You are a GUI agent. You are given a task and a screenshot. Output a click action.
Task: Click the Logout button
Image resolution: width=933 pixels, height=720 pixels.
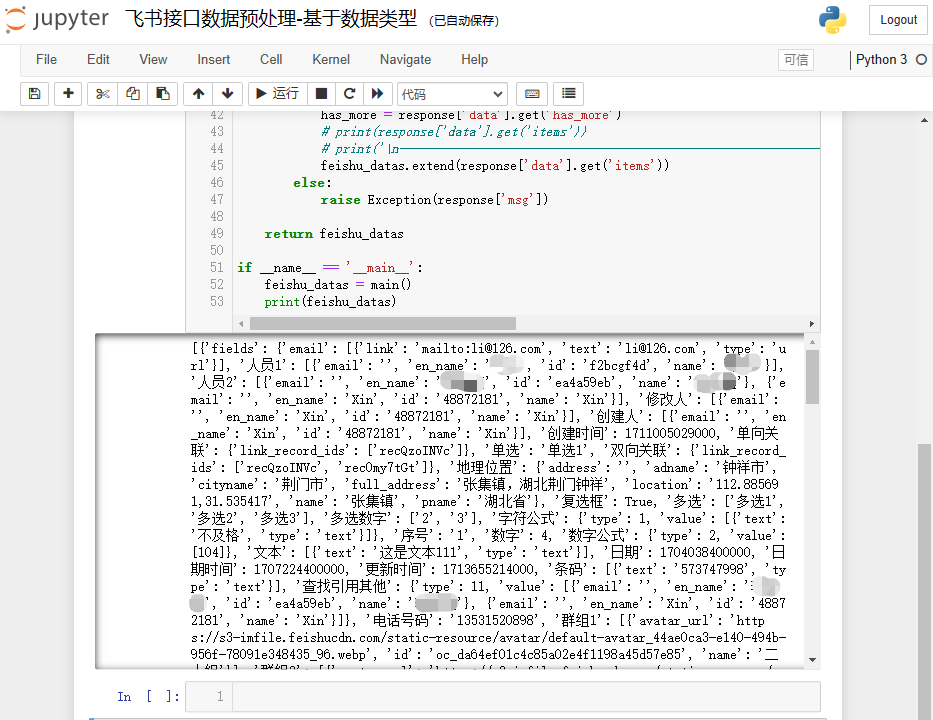[x=898, y=20]
